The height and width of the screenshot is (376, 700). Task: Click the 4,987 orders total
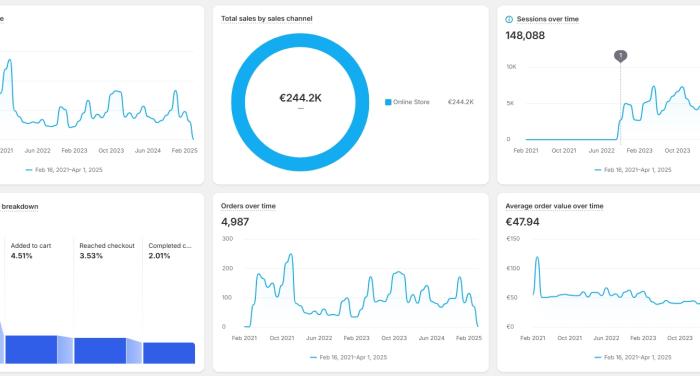(235, 222)
